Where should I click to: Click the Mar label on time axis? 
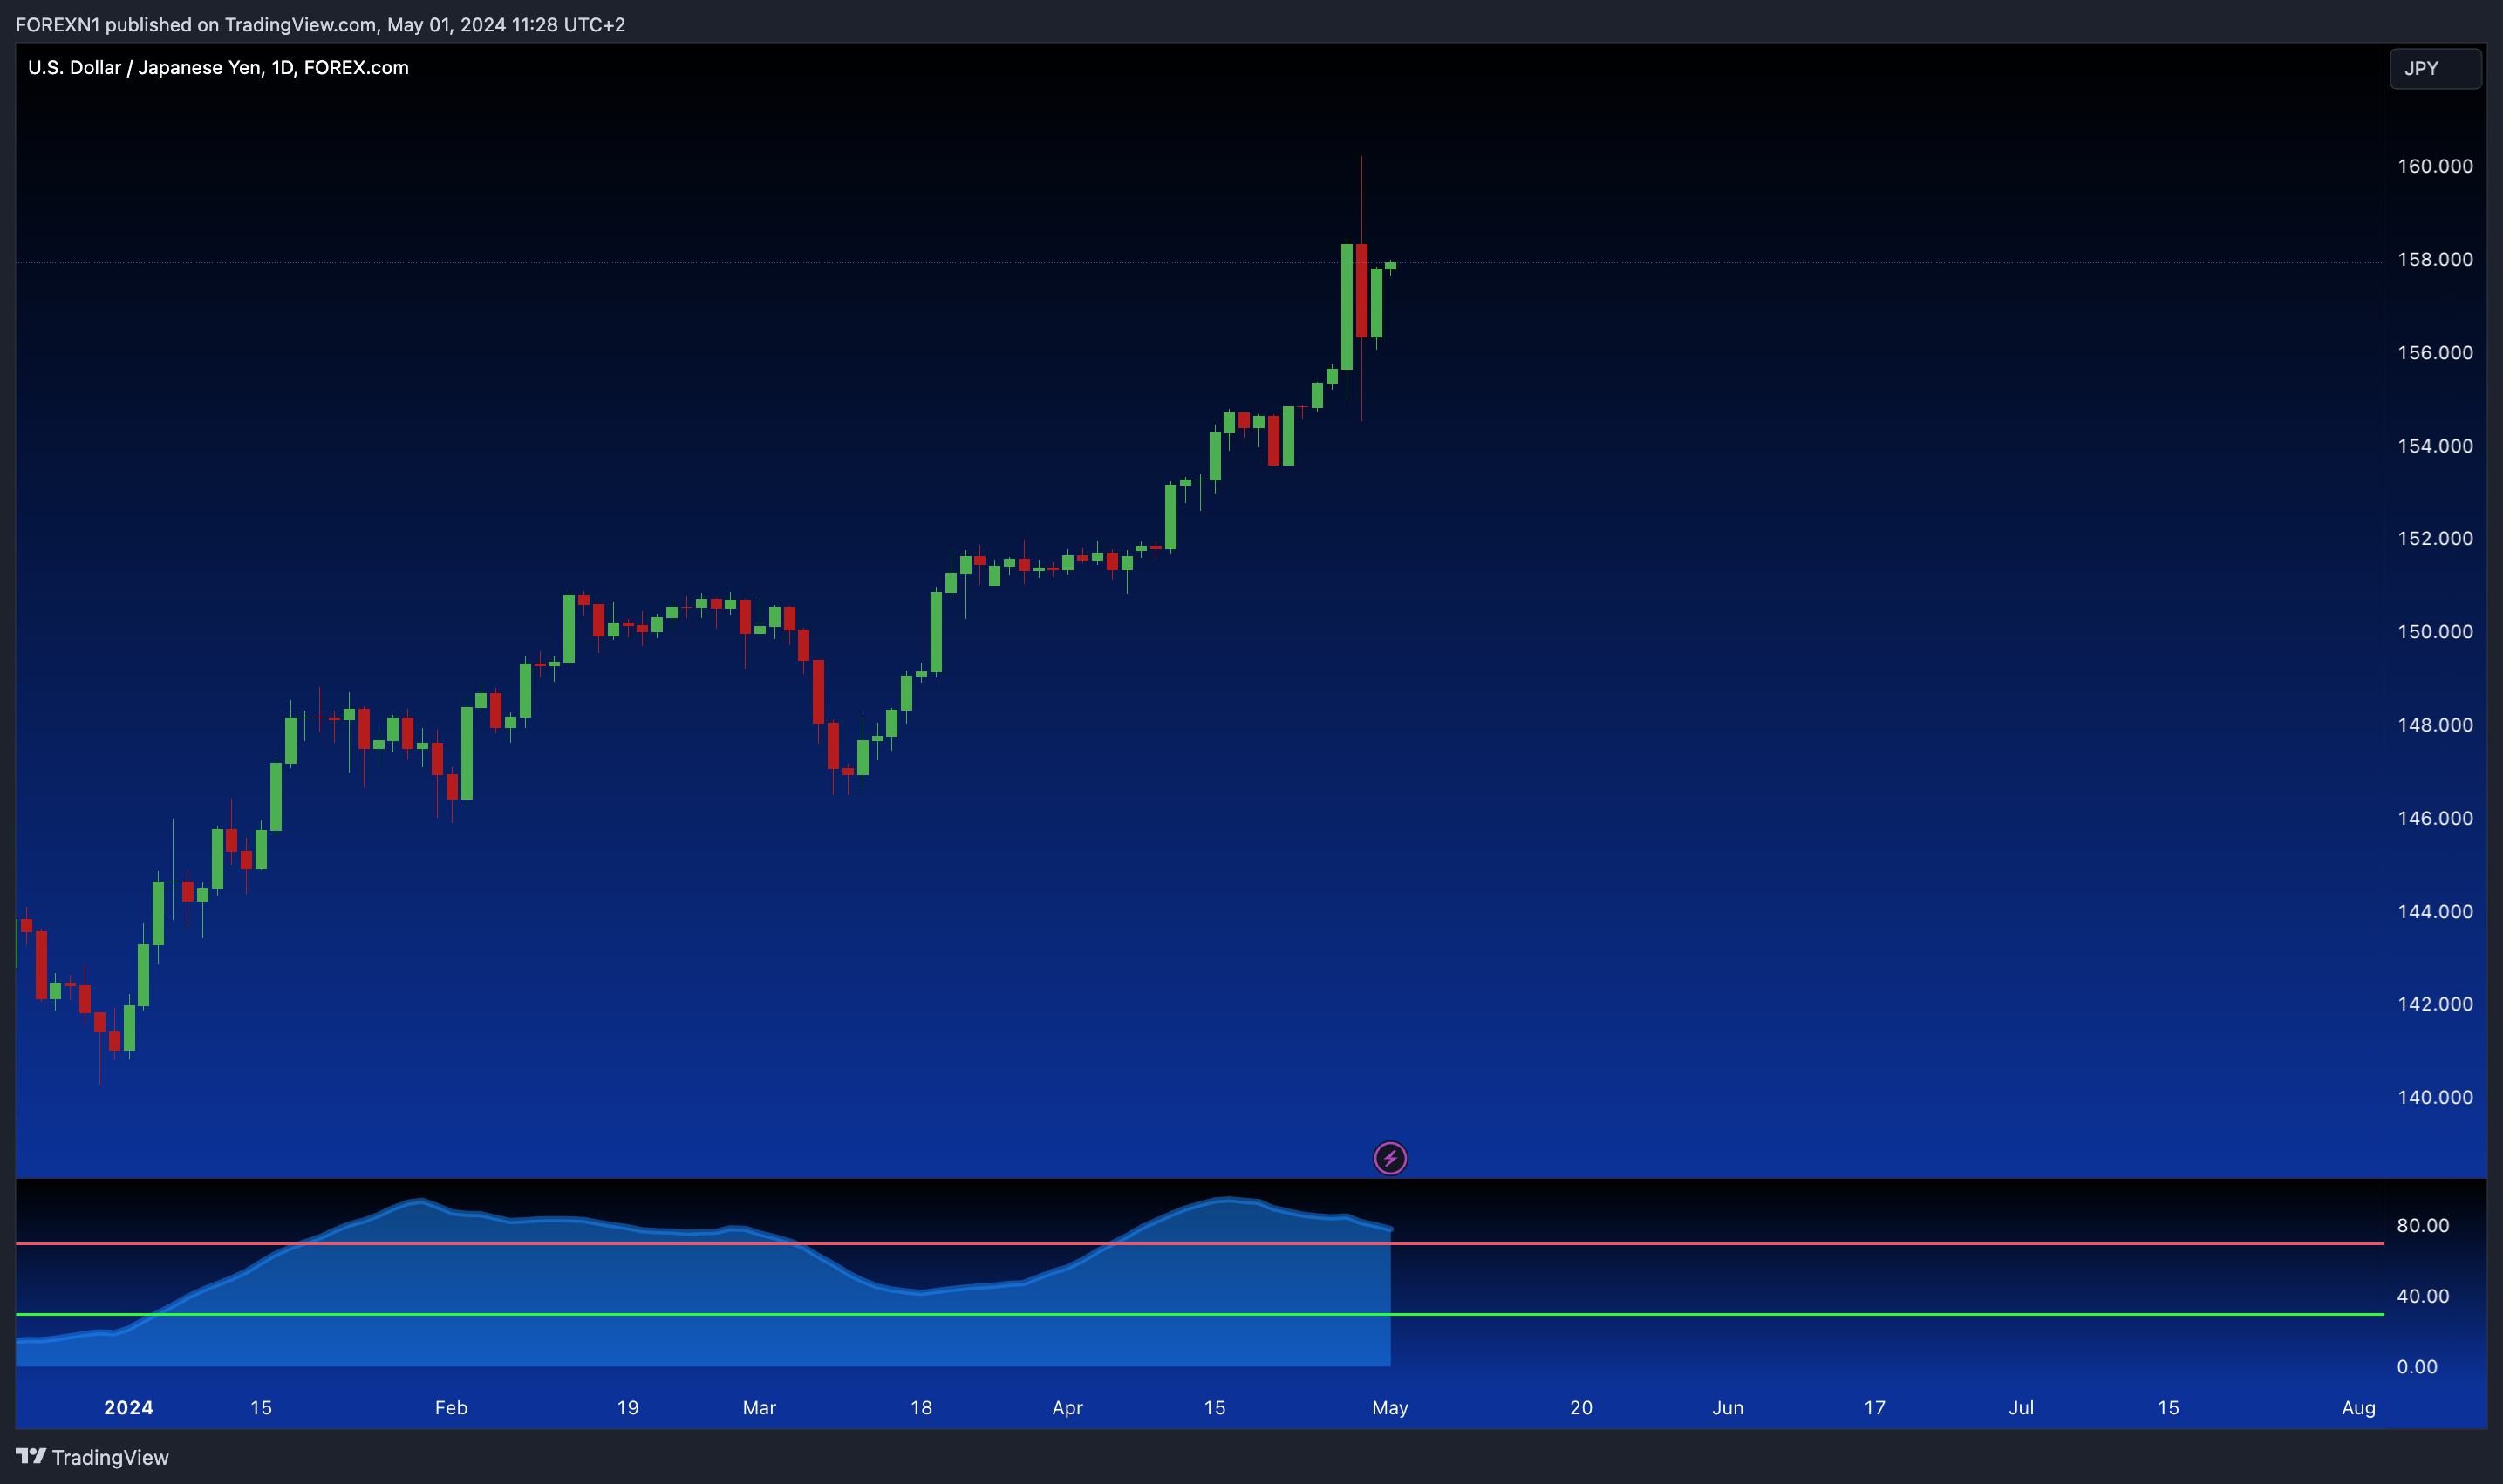(759, 1407)
